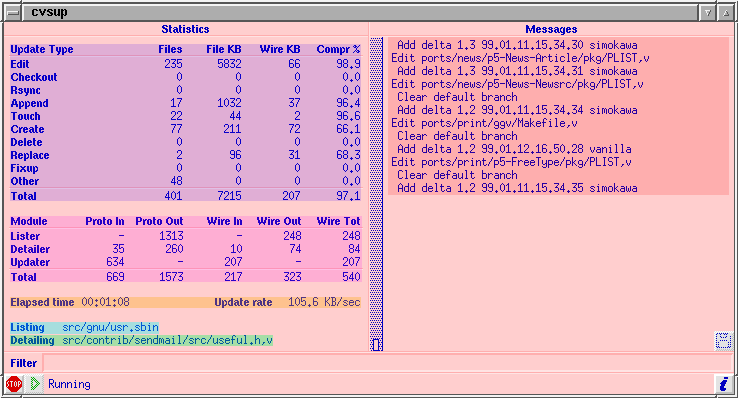Click the maximize triangle in title bar
738x398 pixels.
point(726,13)
